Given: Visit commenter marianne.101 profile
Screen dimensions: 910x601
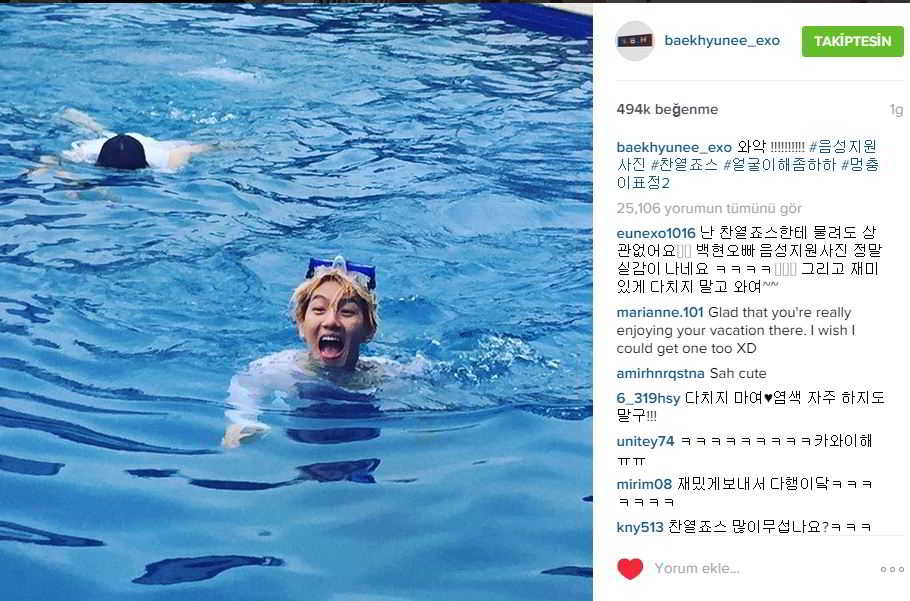Looking at the screenshot, I should pyautogui.click(x=660, y=313).
